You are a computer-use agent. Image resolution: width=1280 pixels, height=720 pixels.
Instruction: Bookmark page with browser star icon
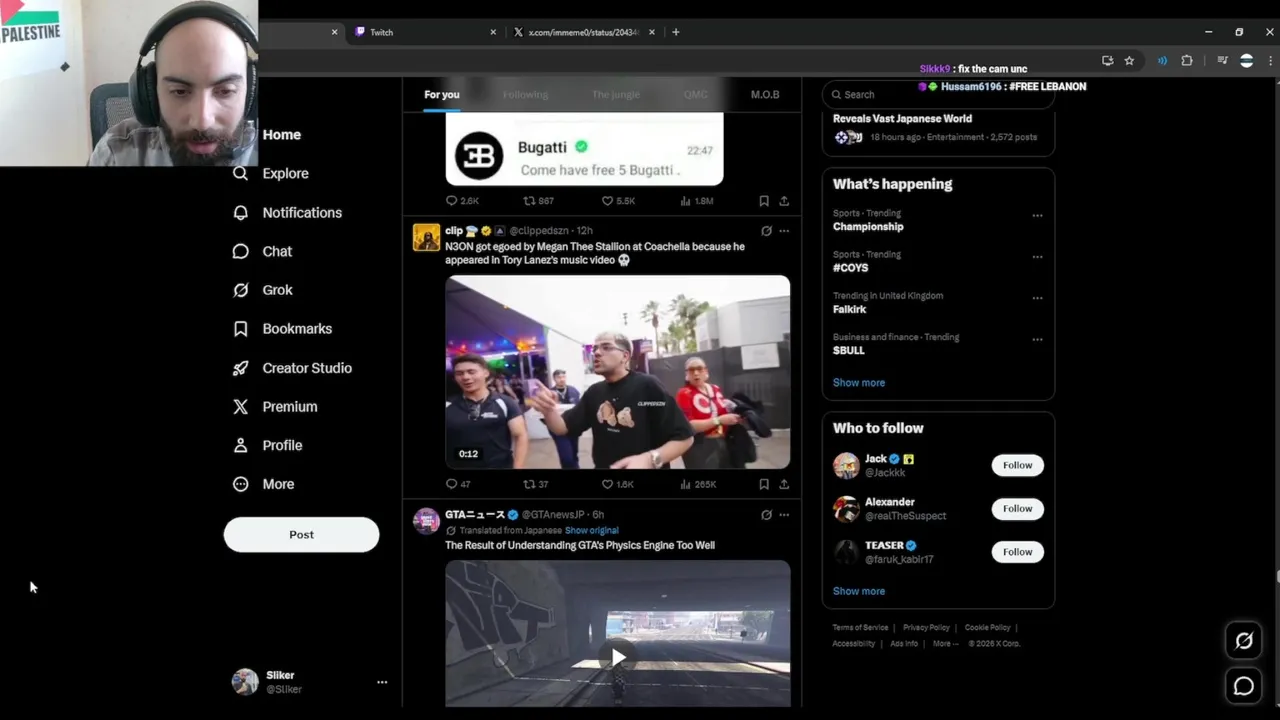[x=1129, y=61]
